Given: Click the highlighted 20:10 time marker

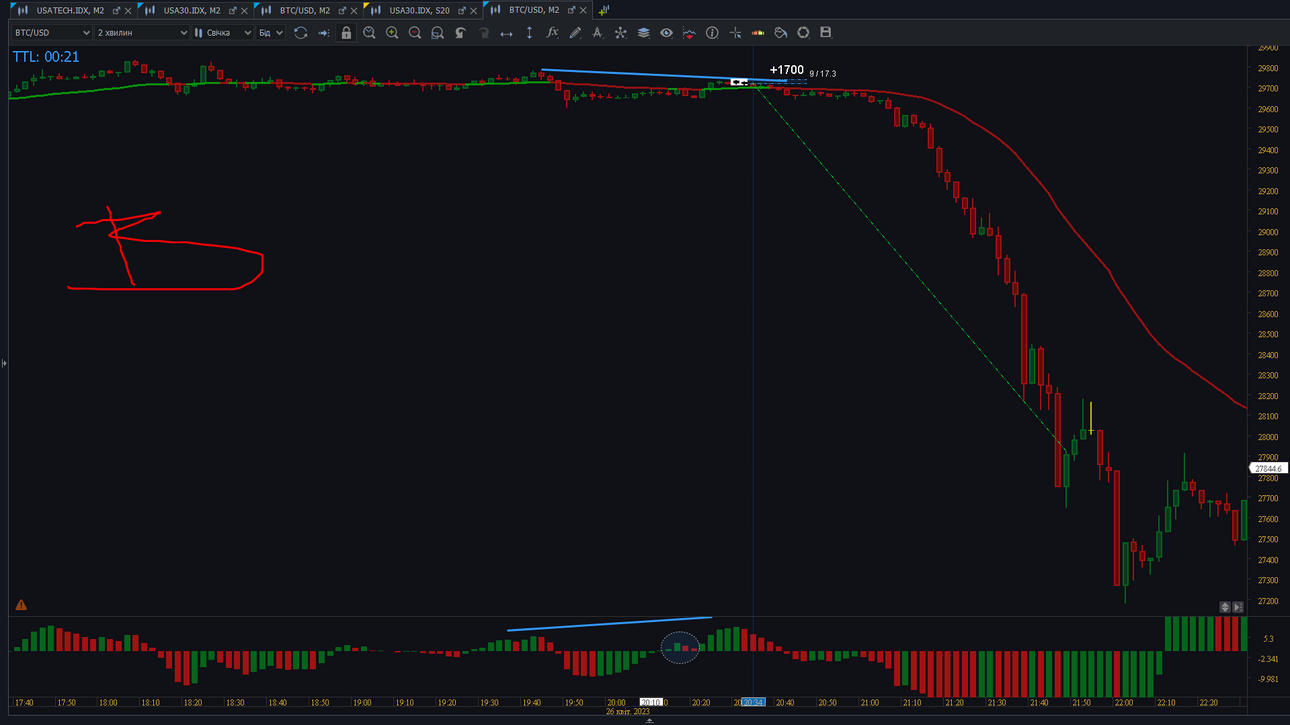Looking at the screenshot, I should (x=651, y=703).
